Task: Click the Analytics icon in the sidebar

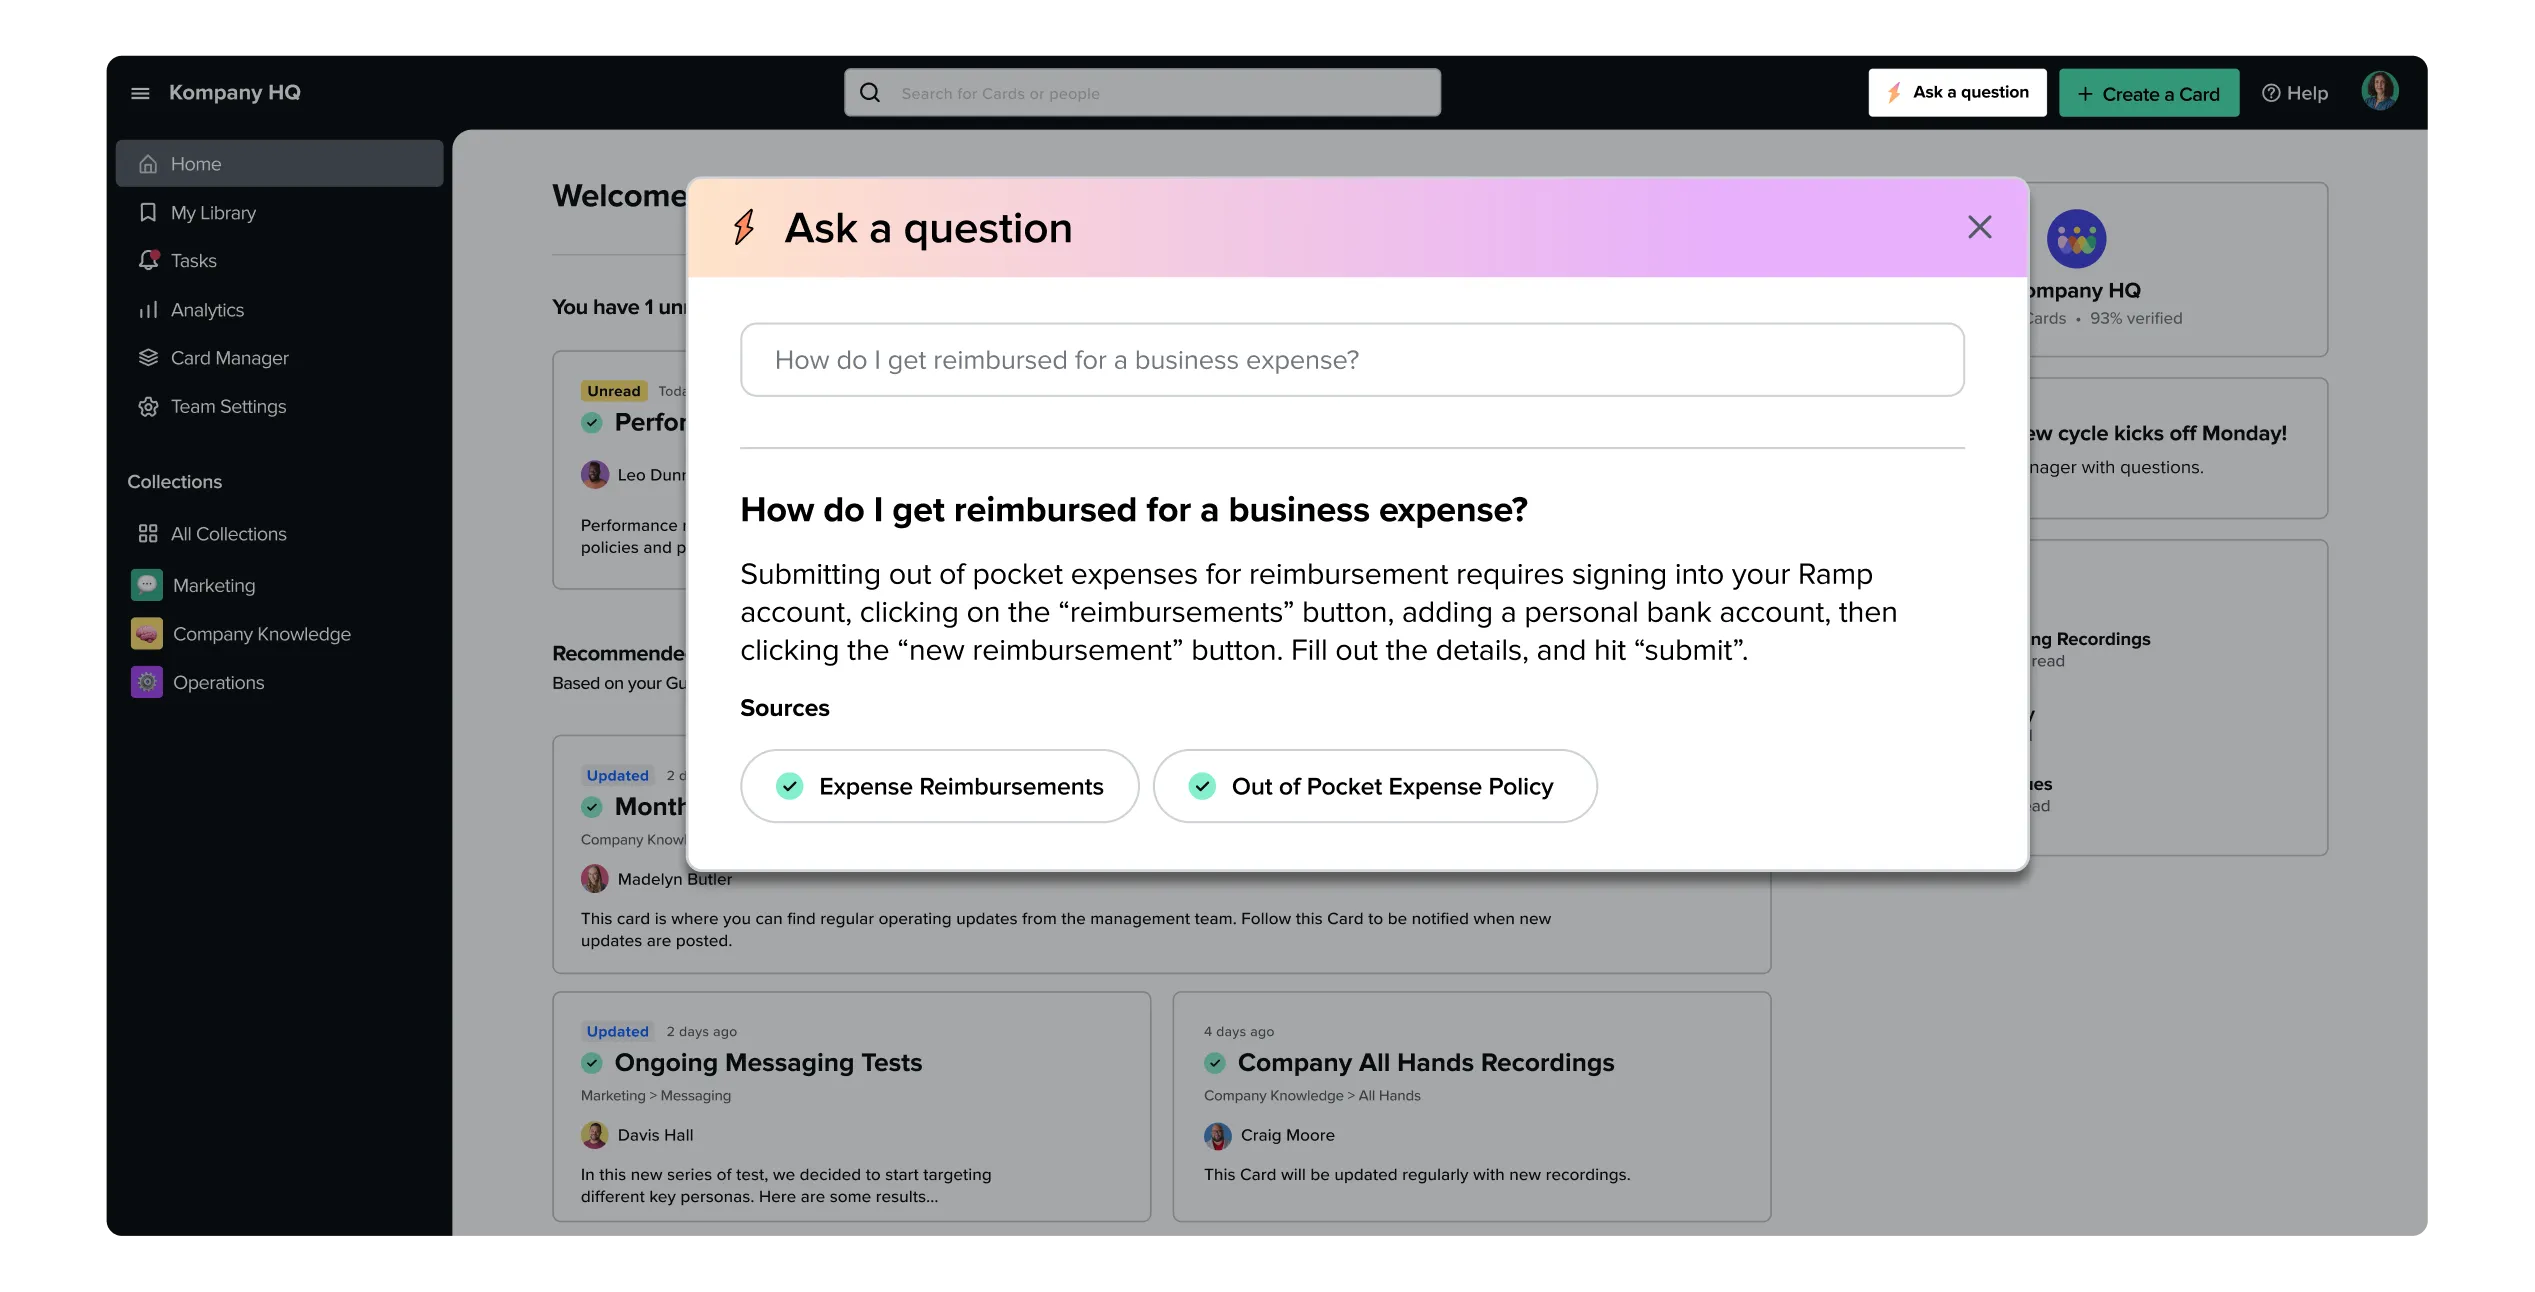Action: click(147, 309)
